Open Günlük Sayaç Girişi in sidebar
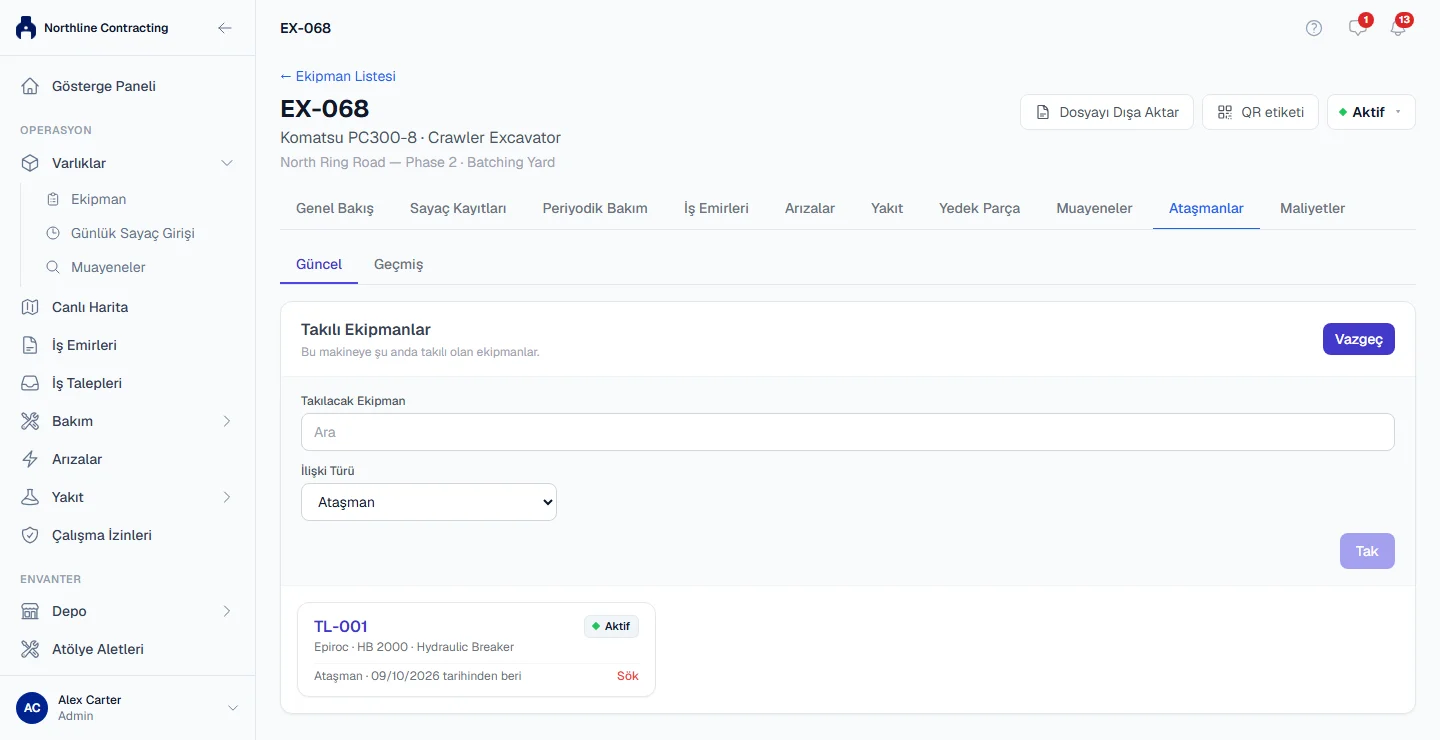1440x740 pixels. click(133, 233)
